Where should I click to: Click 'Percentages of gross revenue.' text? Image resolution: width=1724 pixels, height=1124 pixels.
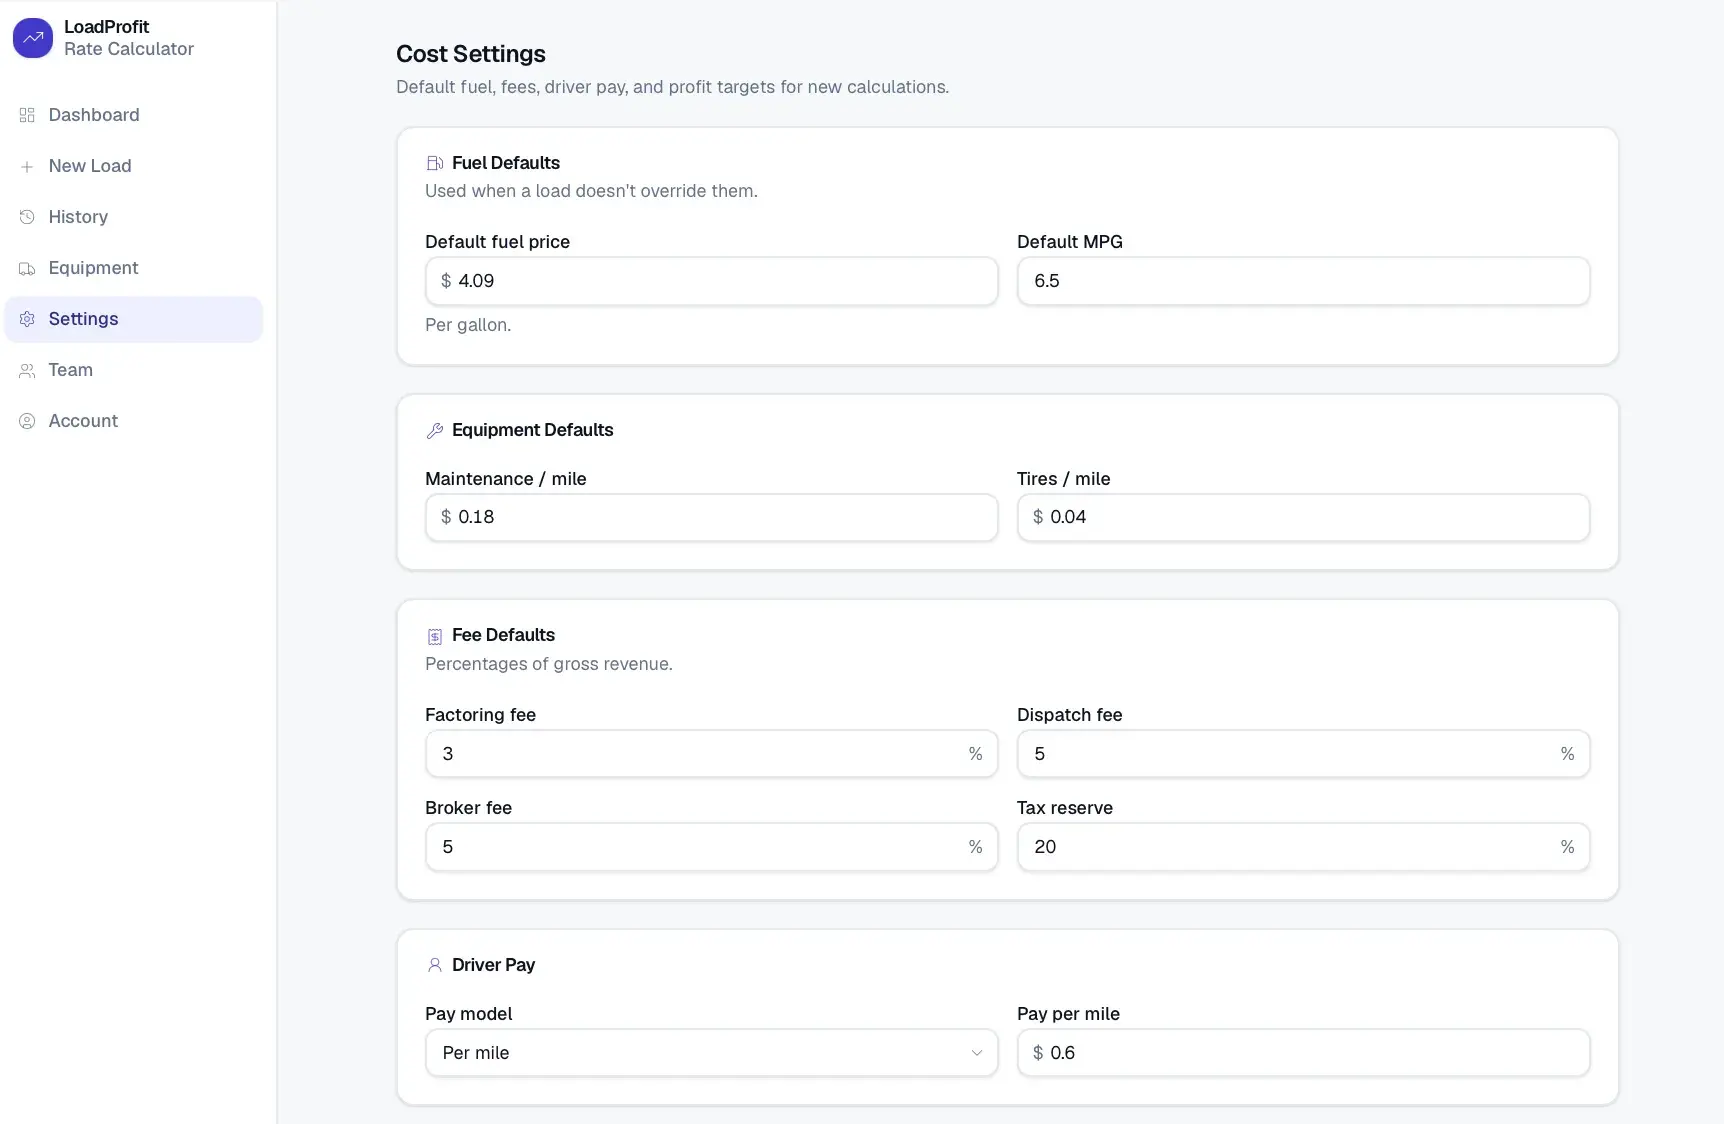click(549, 664)
